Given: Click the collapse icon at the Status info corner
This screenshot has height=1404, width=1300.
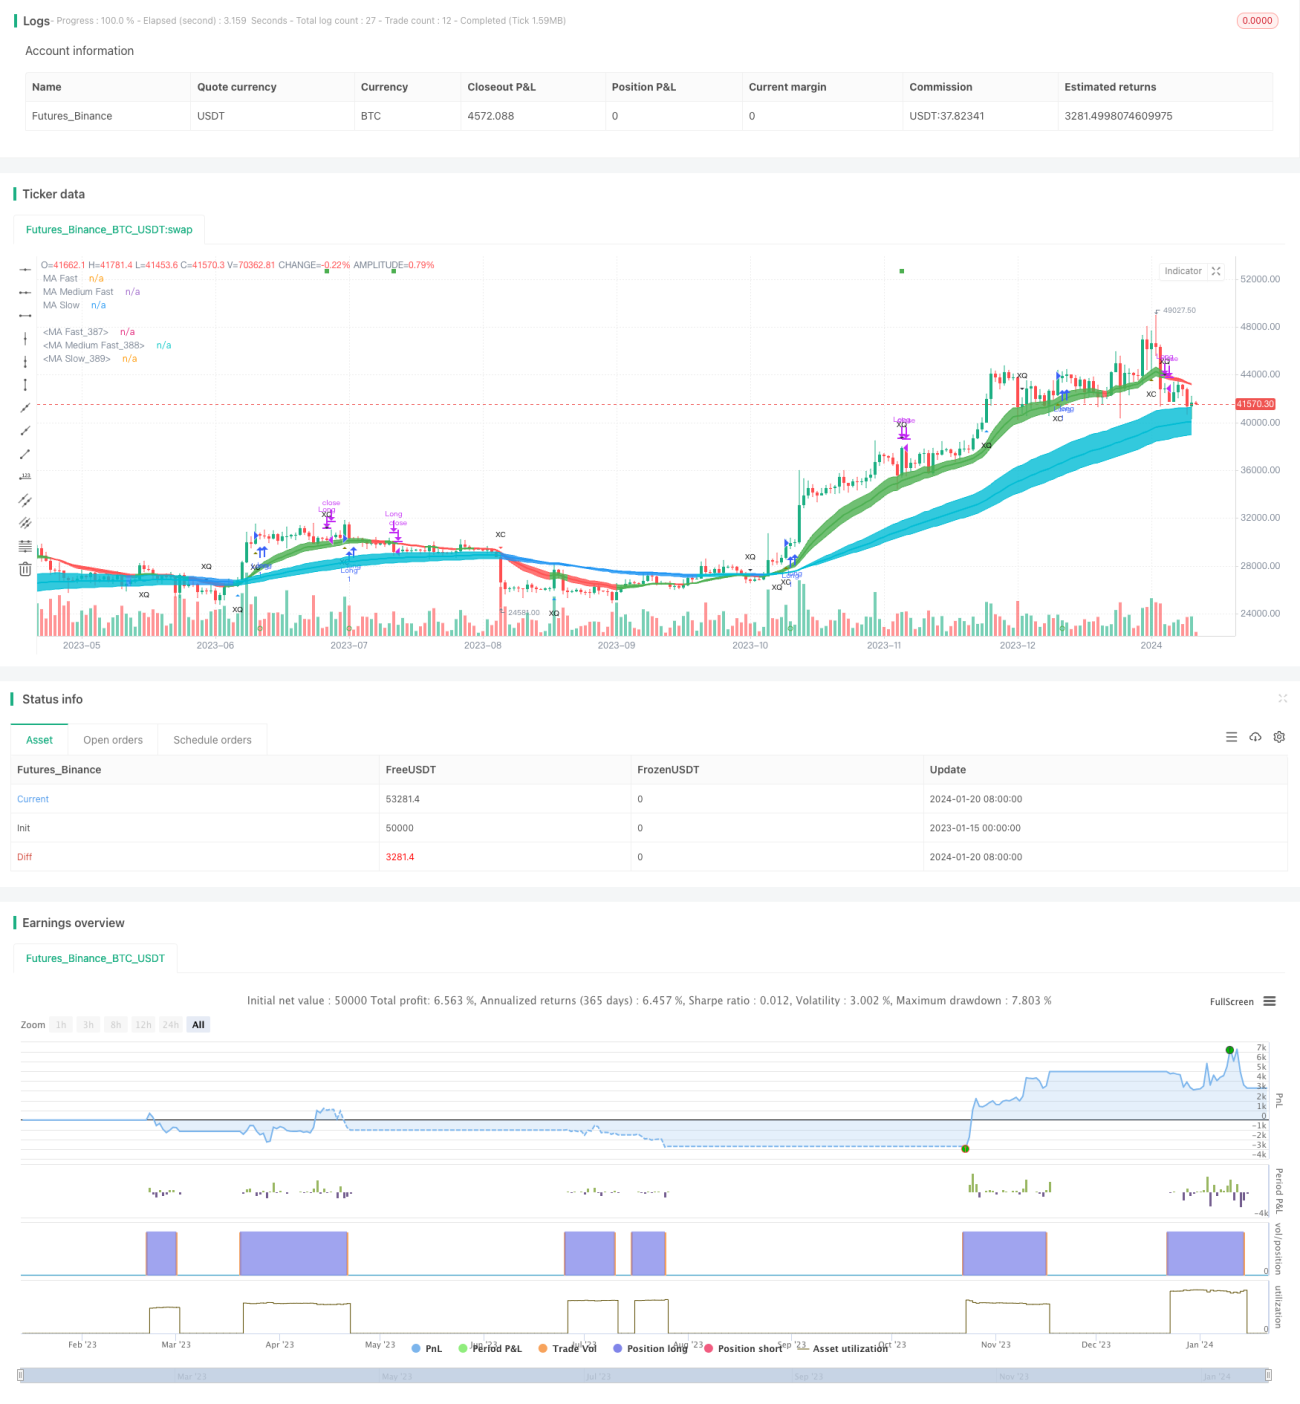Looking at the screenshot, I should click(x=1282, y=698).
